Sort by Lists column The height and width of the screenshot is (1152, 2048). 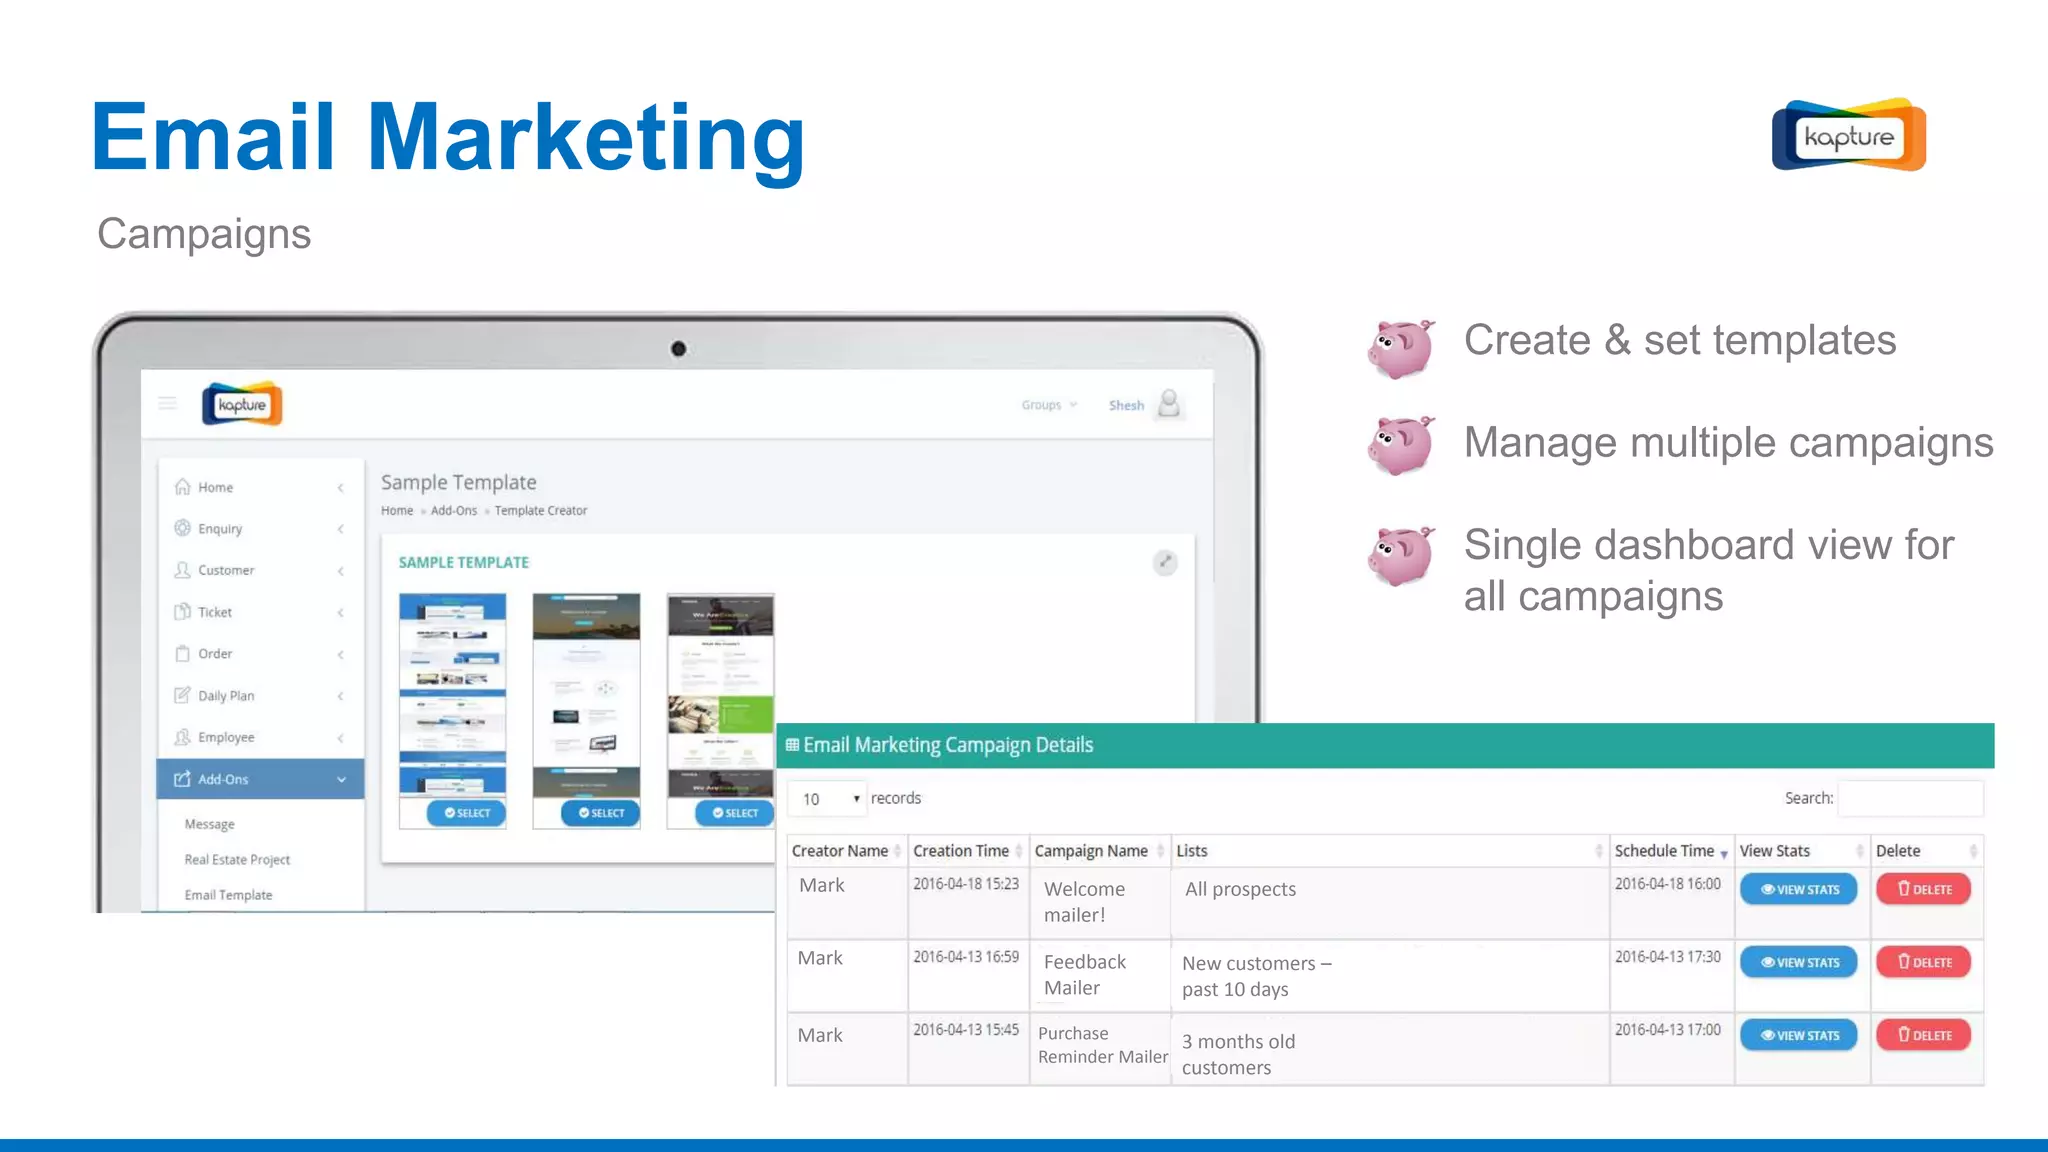(1390, 851)
